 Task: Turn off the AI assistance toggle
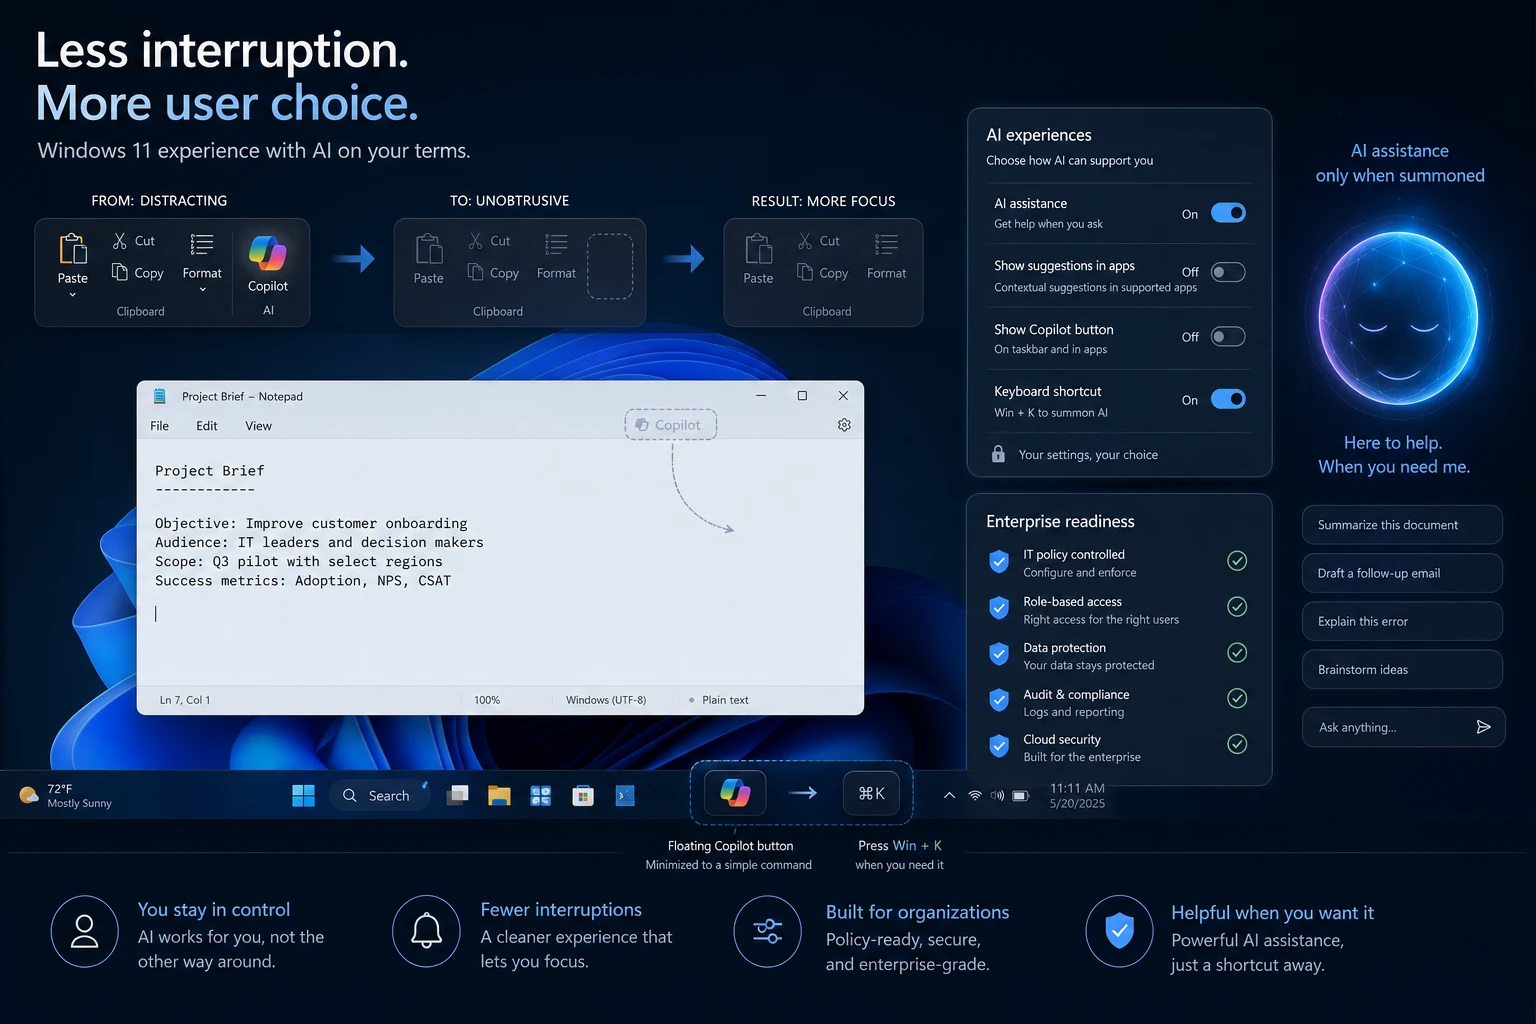(x=1228, y=213)
